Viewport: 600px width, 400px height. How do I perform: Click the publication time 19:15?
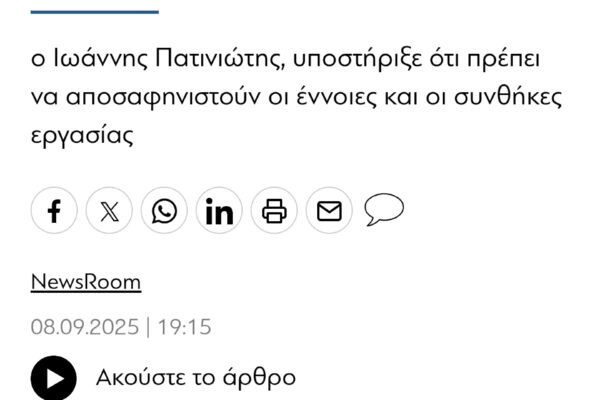(185, 328)
